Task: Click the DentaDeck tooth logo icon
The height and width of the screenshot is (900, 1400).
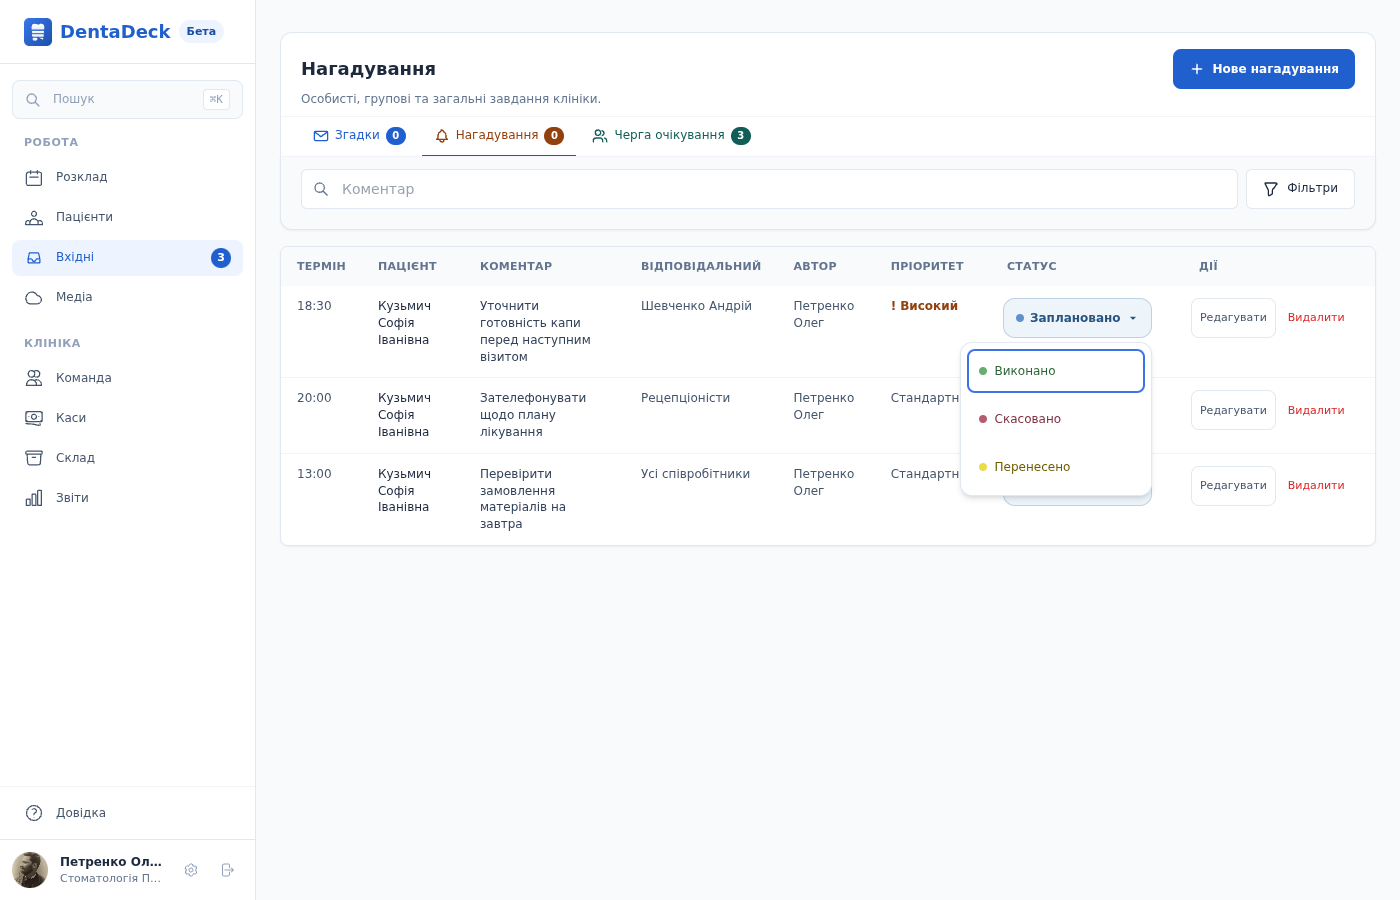Action: coord(38,32)
